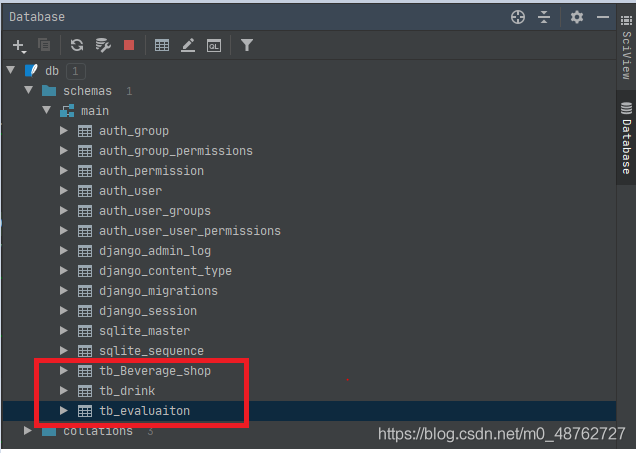Collapse the main schema arrow
The image size is (636, 453).
(47, 110)
